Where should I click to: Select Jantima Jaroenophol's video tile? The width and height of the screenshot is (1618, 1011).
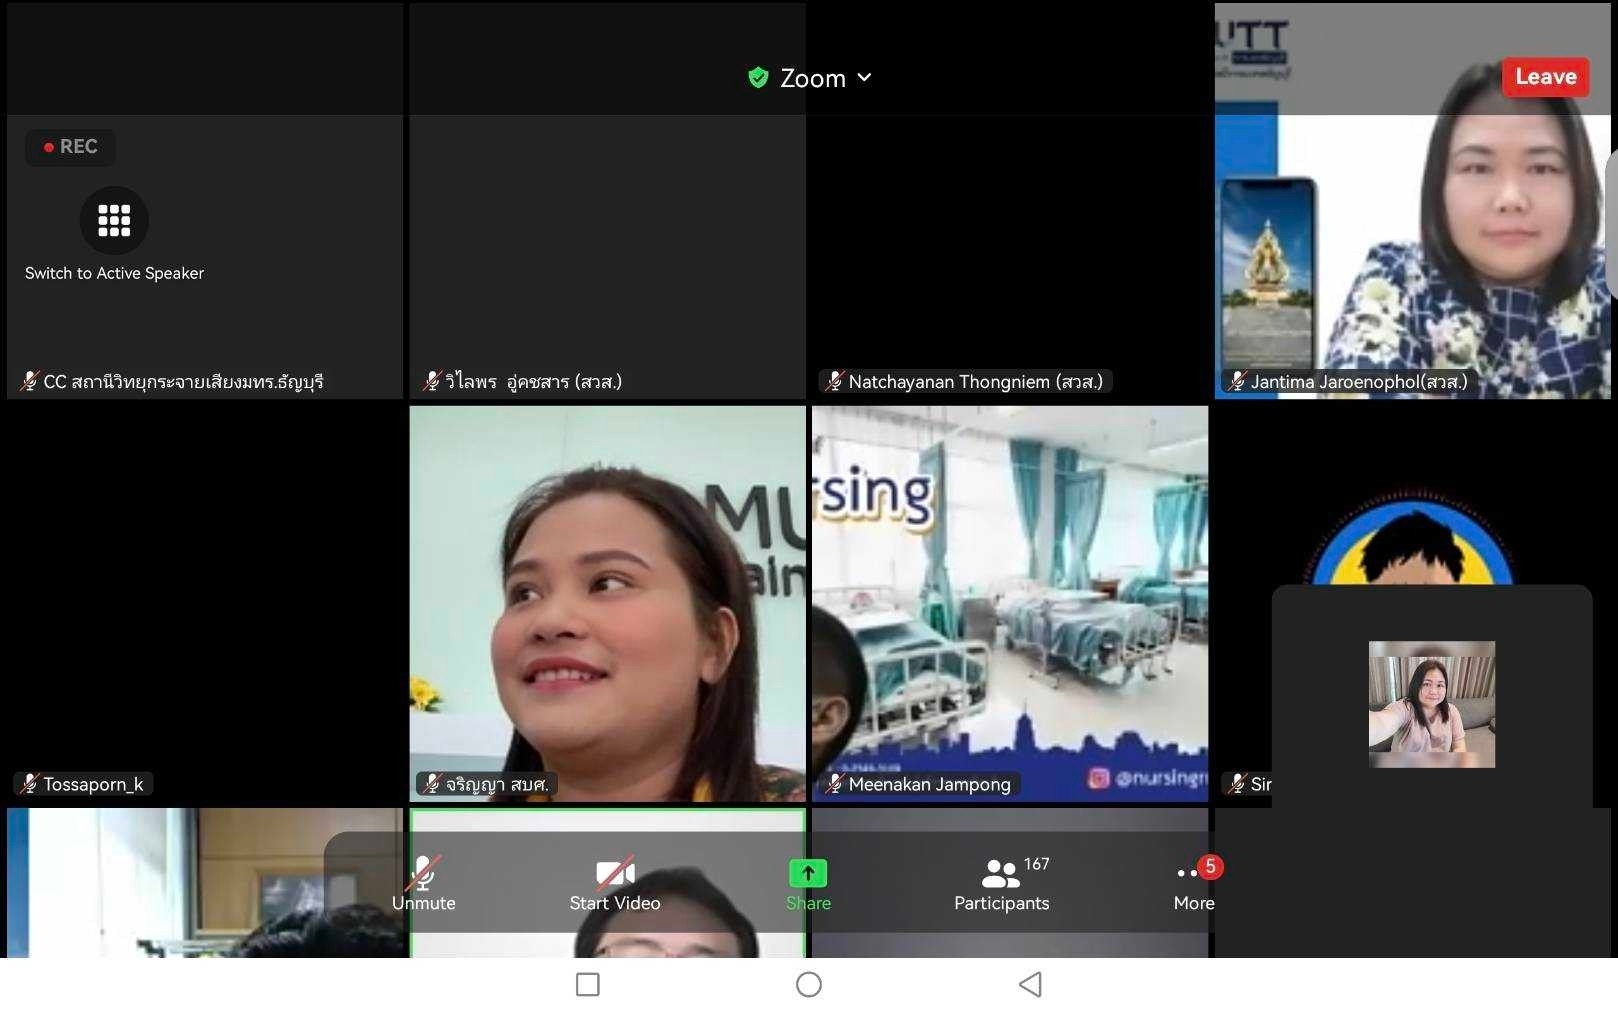(x=1413, y=200)
